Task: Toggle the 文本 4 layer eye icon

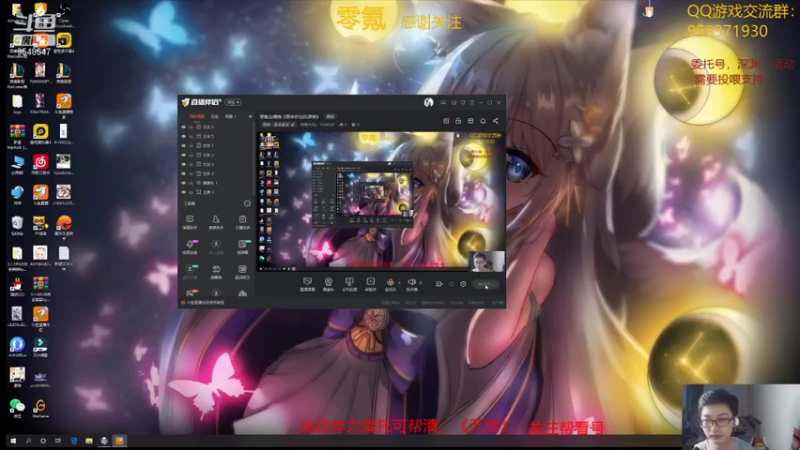Action: [184, 164]
